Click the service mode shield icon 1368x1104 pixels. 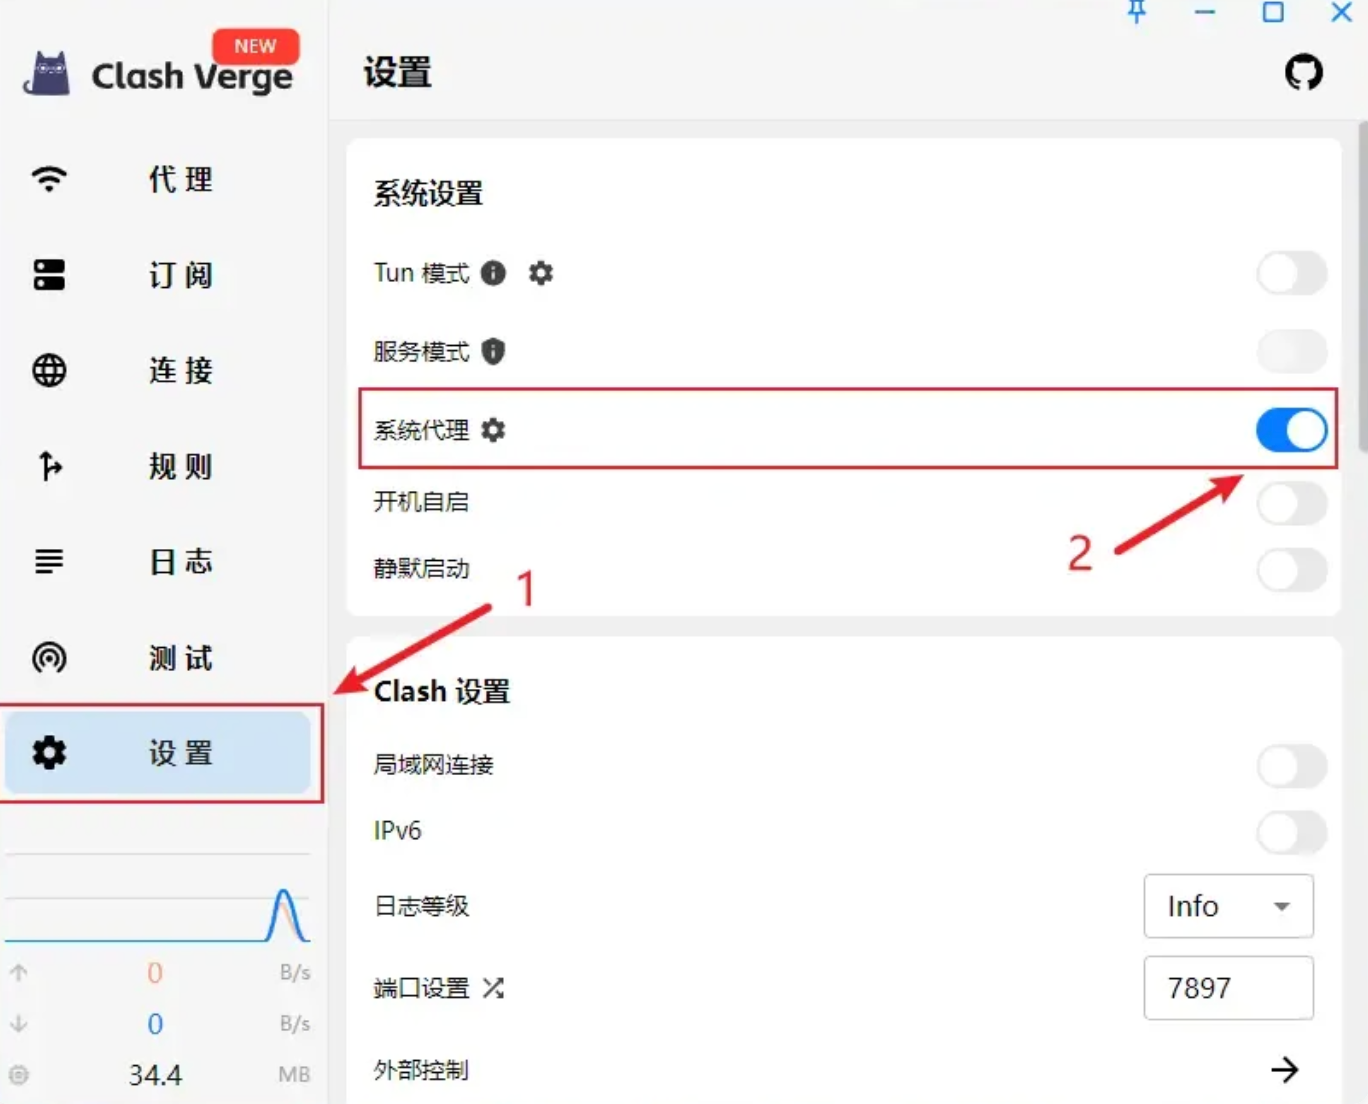coord(493,351)
